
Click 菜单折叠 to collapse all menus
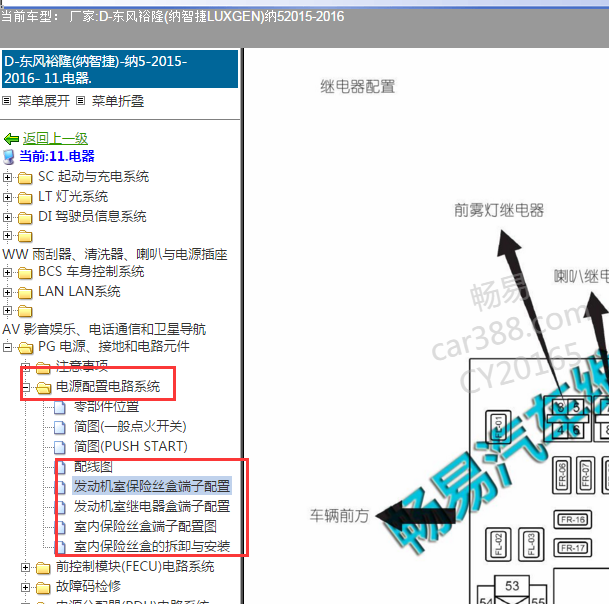[x=118, y=101]
